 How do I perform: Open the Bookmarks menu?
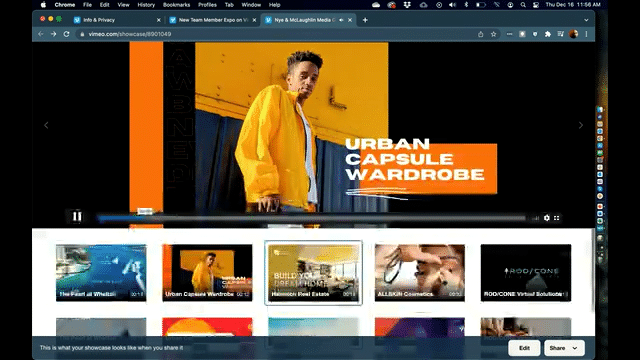pos(176,5)
